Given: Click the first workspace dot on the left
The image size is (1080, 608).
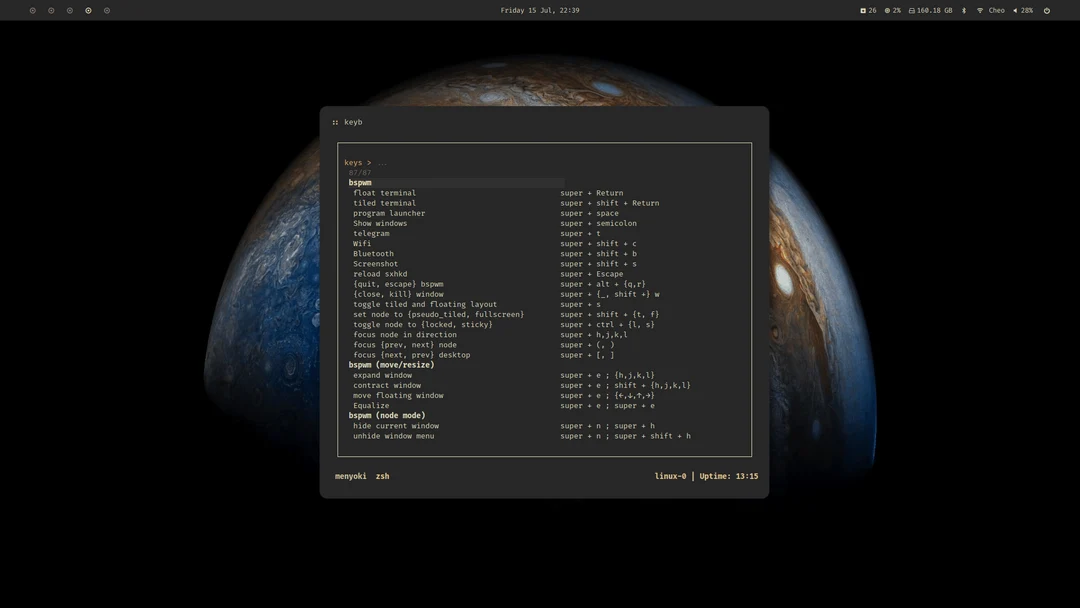Looking at the screenshot, I should click(32, 10).
